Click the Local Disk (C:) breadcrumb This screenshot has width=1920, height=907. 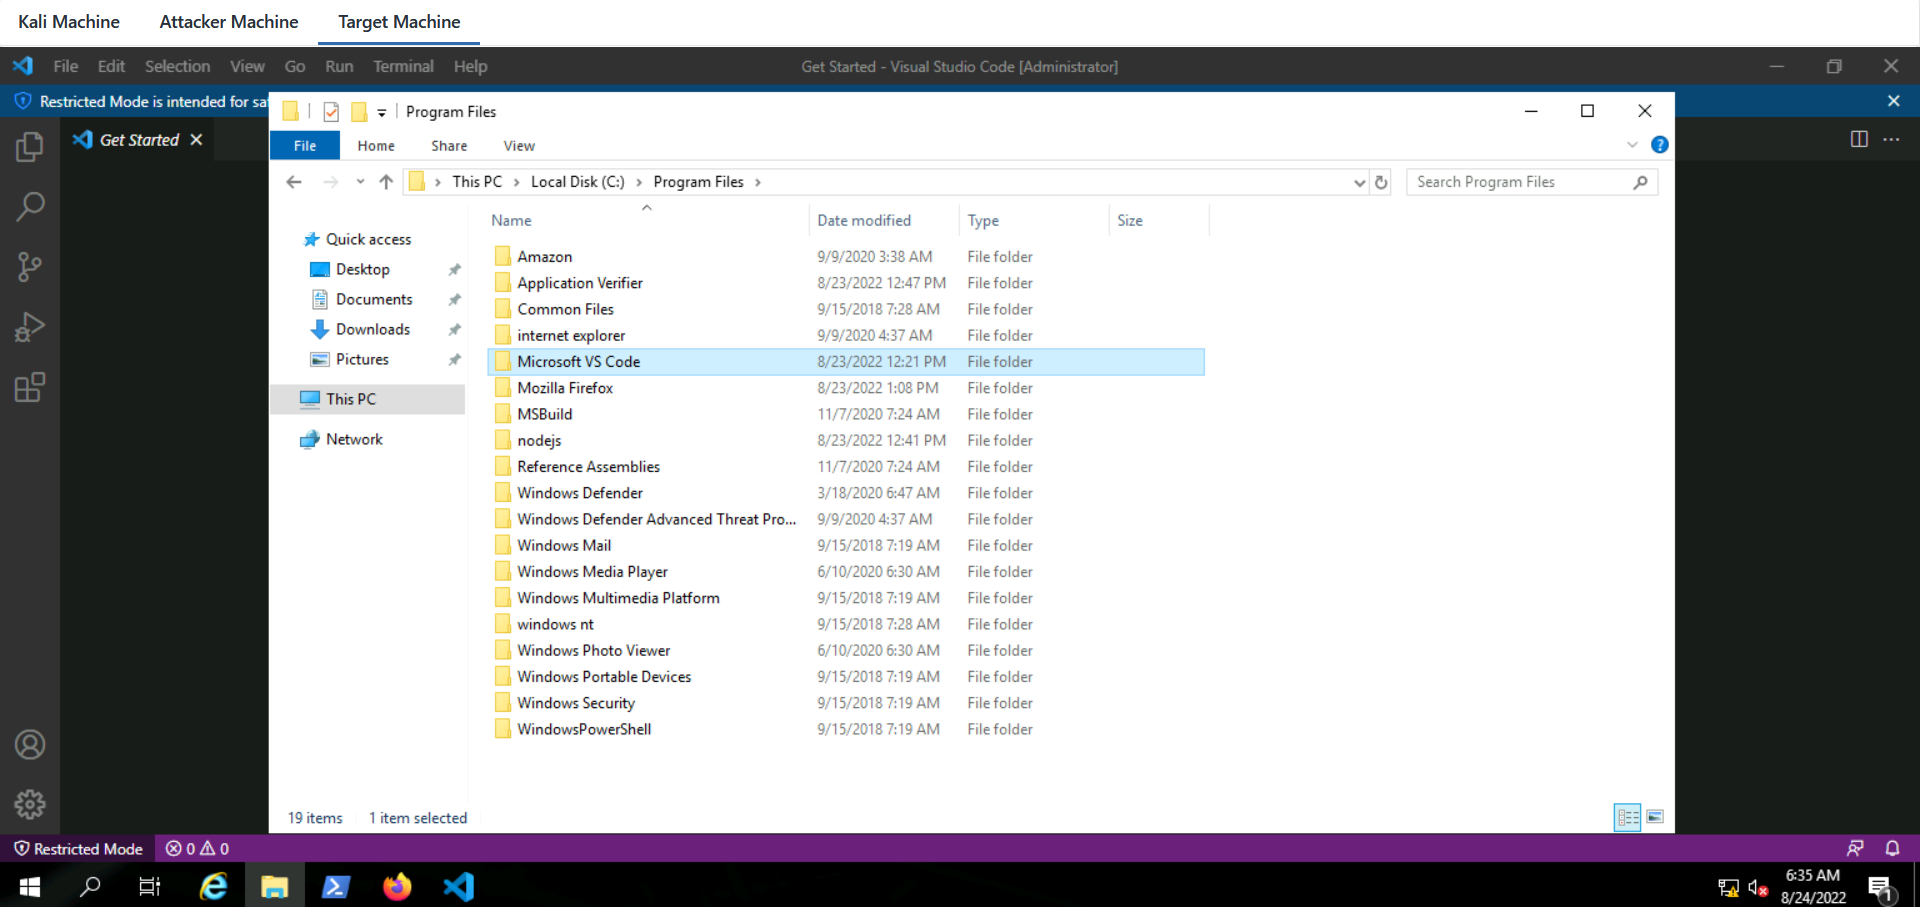(x=577, y=182)
